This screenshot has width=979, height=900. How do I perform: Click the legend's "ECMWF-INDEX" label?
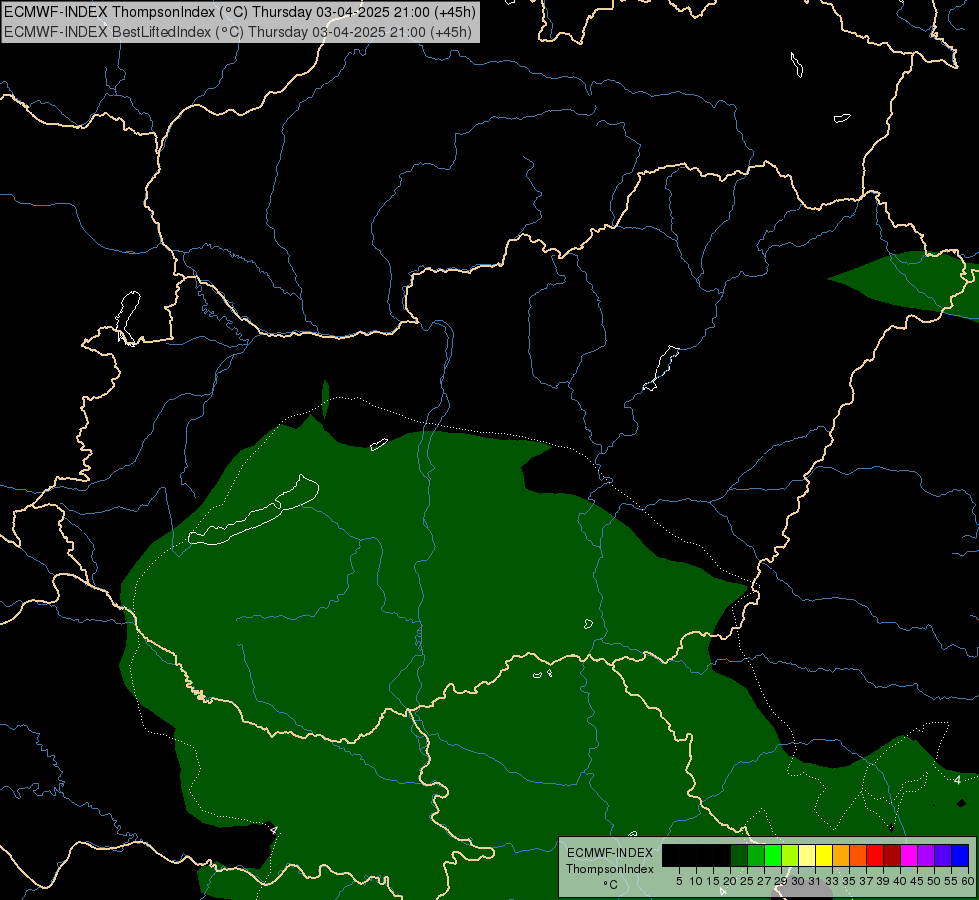pos(610,853)
